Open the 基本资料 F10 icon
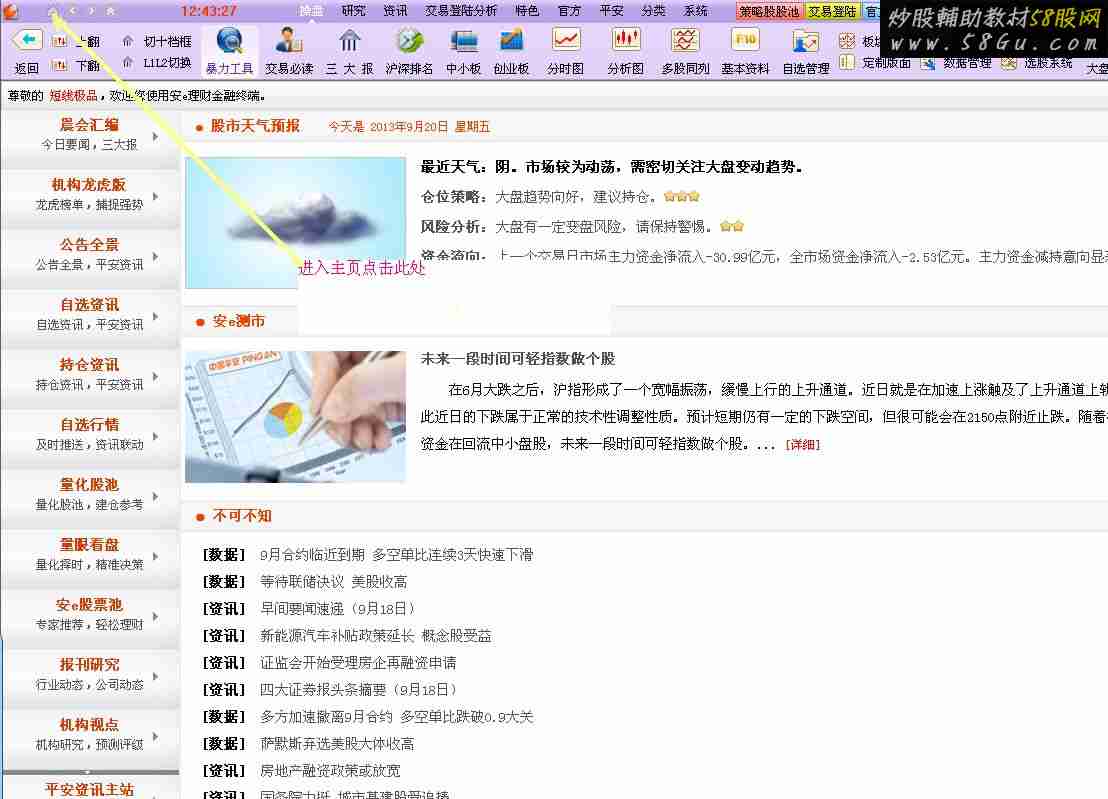The width and height of the screenshot is (1108, 799). tap(745, 41)
